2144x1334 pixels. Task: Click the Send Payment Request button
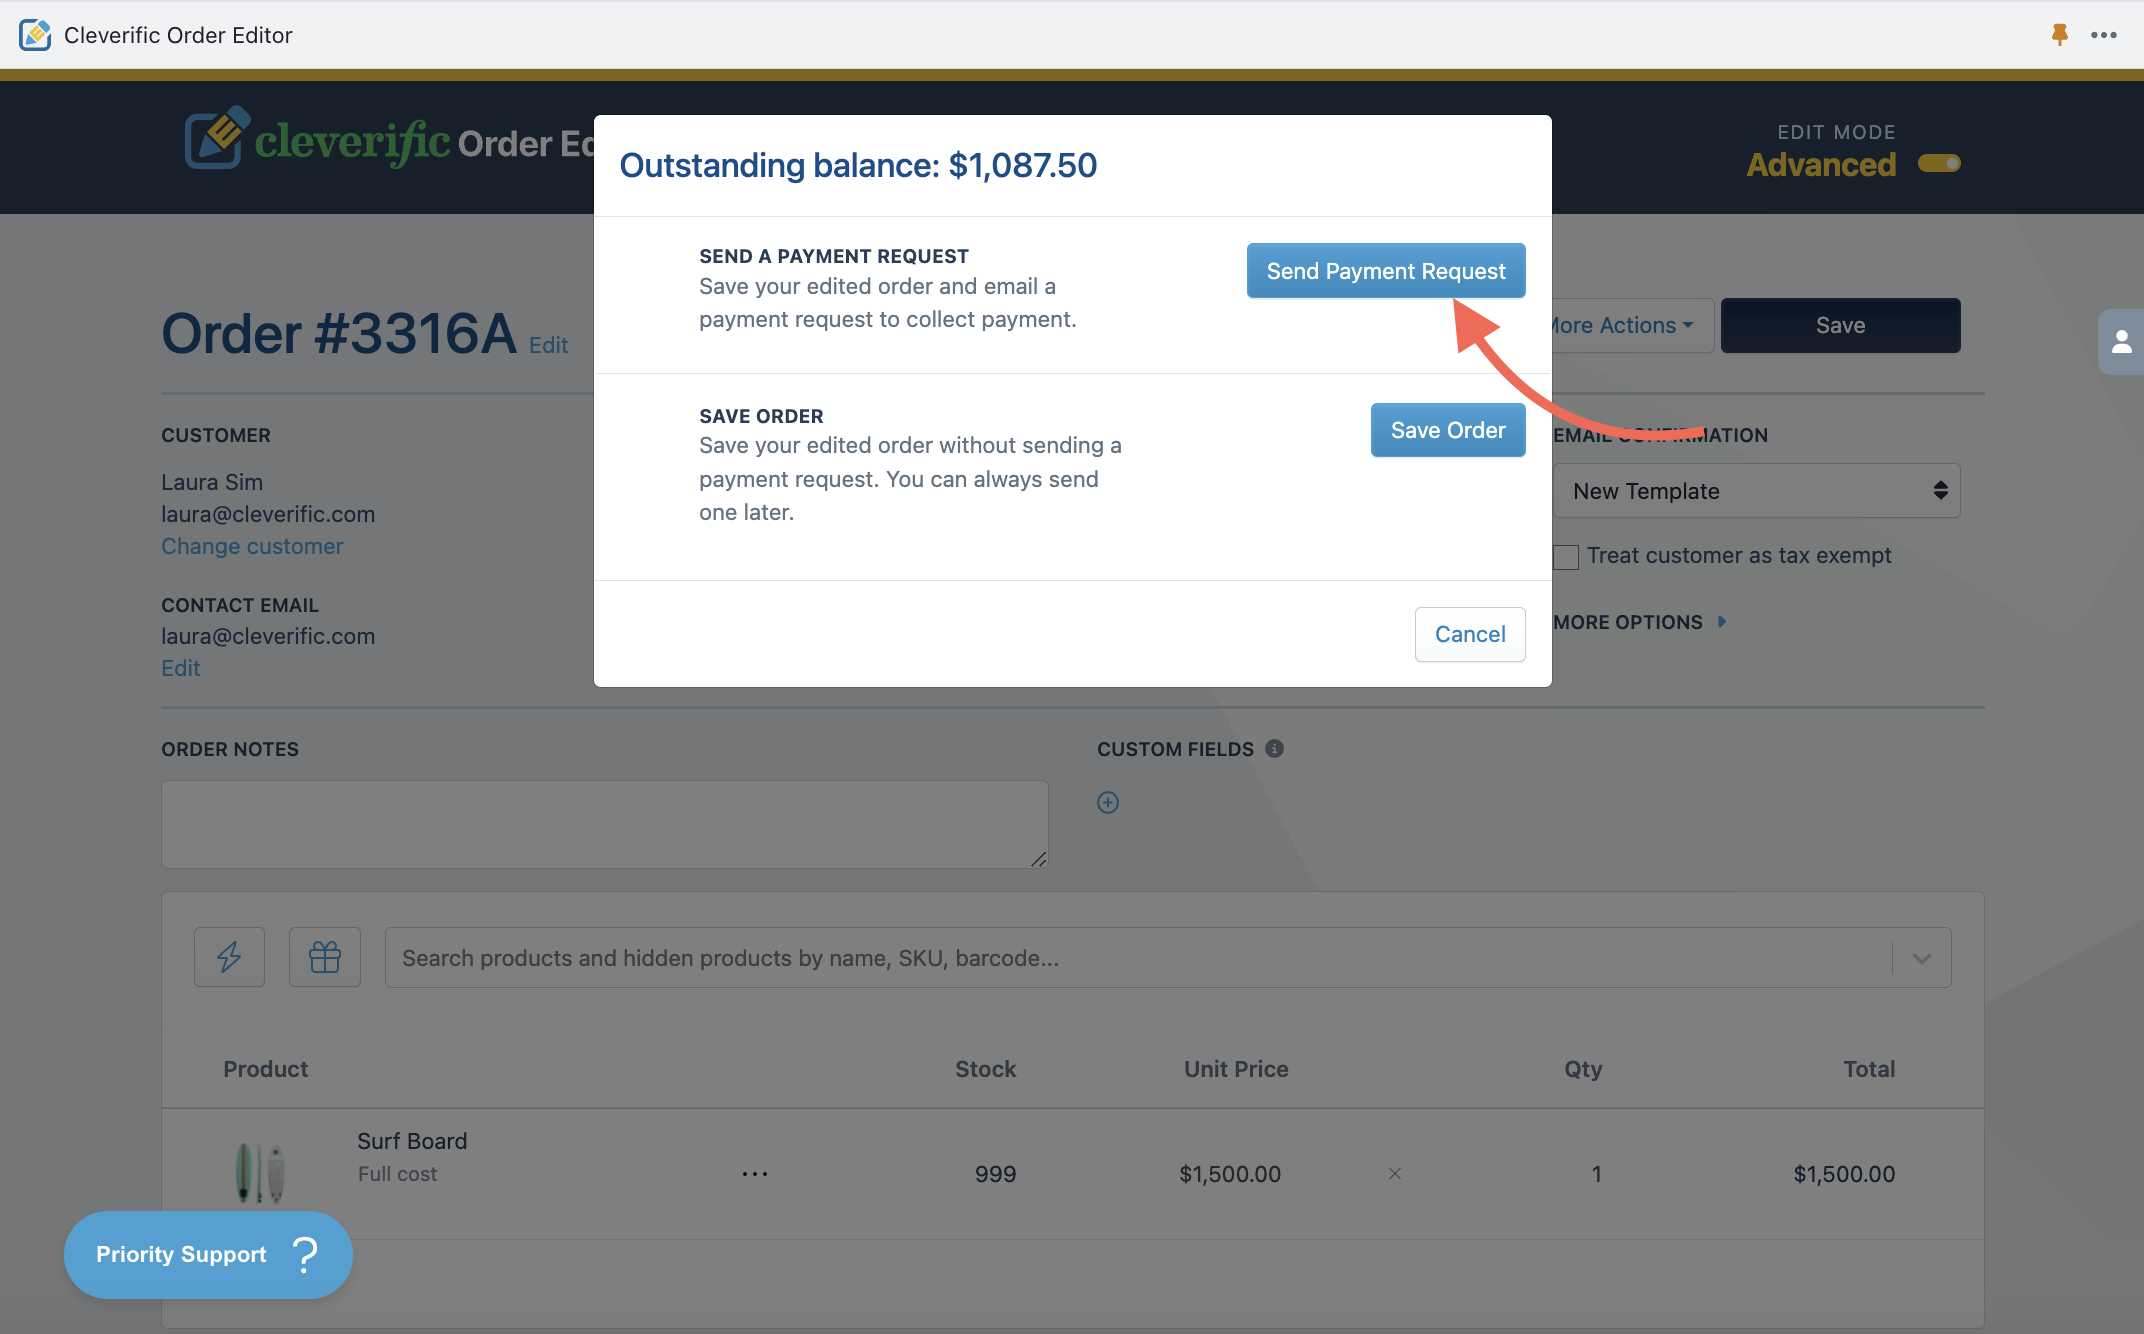point(1385,271)
